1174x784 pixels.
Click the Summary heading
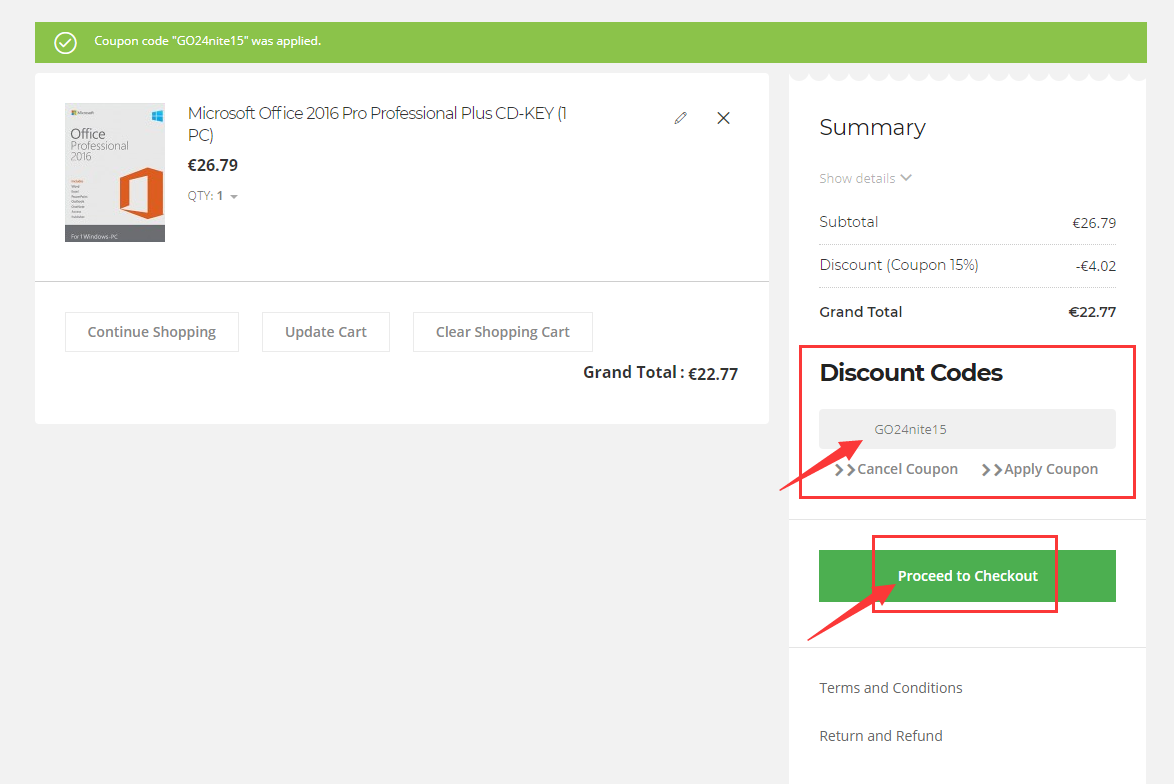click(872, 127)
